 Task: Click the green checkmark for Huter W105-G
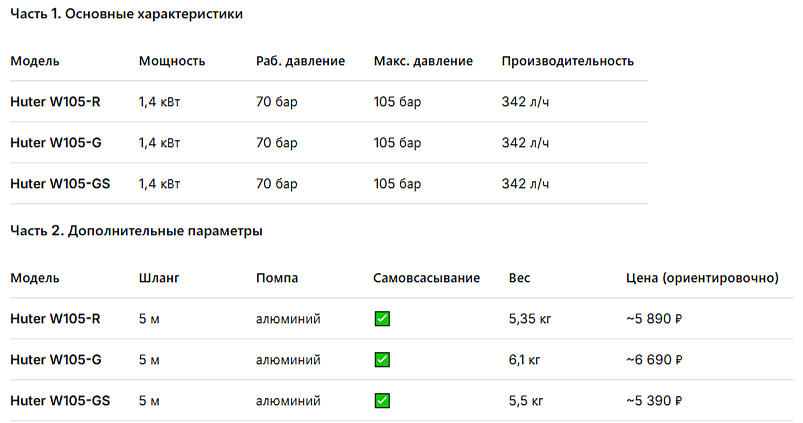click(x=382, y=359)
